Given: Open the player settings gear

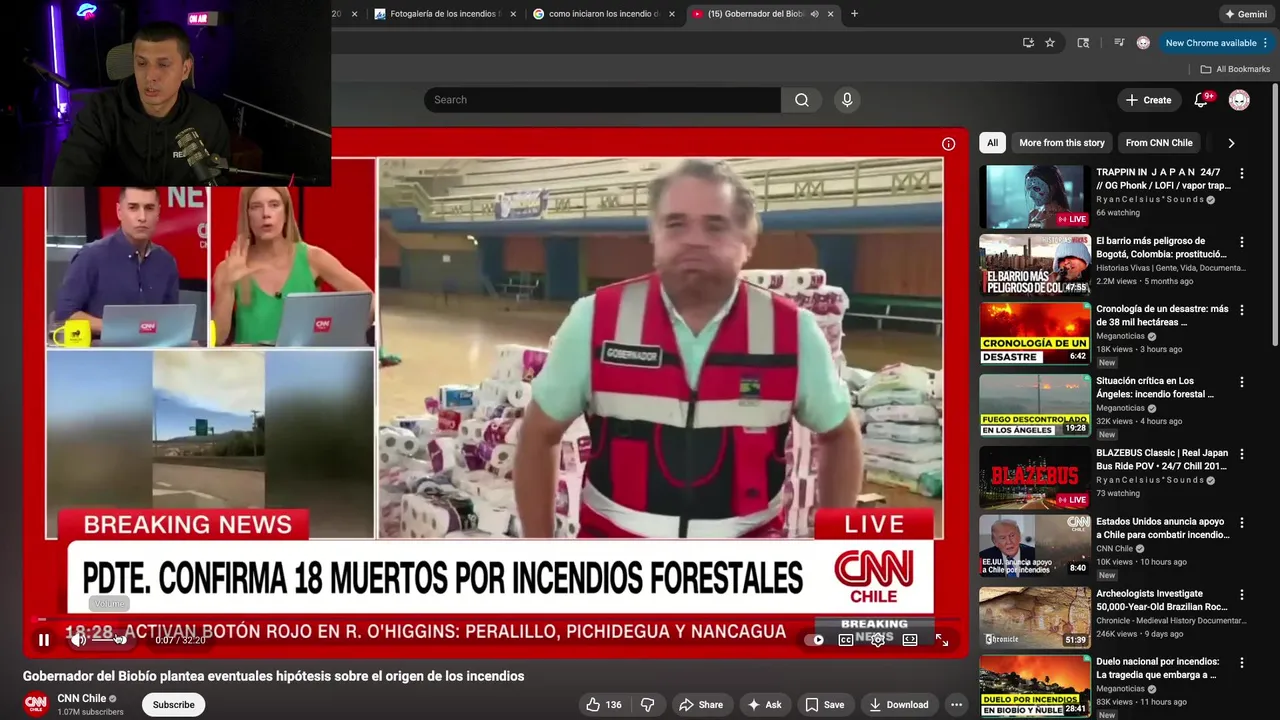Looking at the screenshot, I should tap(878, 640).
